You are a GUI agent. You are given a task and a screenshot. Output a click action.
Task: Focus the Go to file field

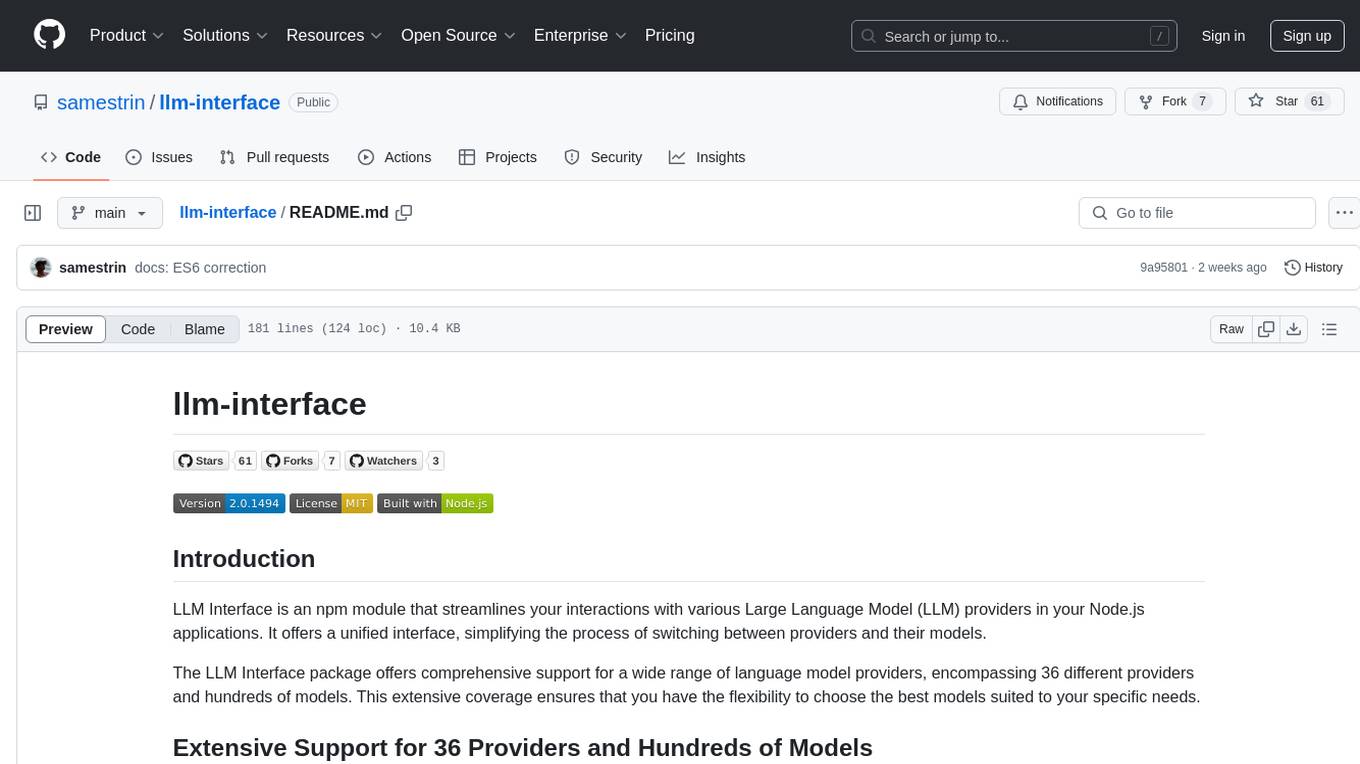pos(1197,213)
